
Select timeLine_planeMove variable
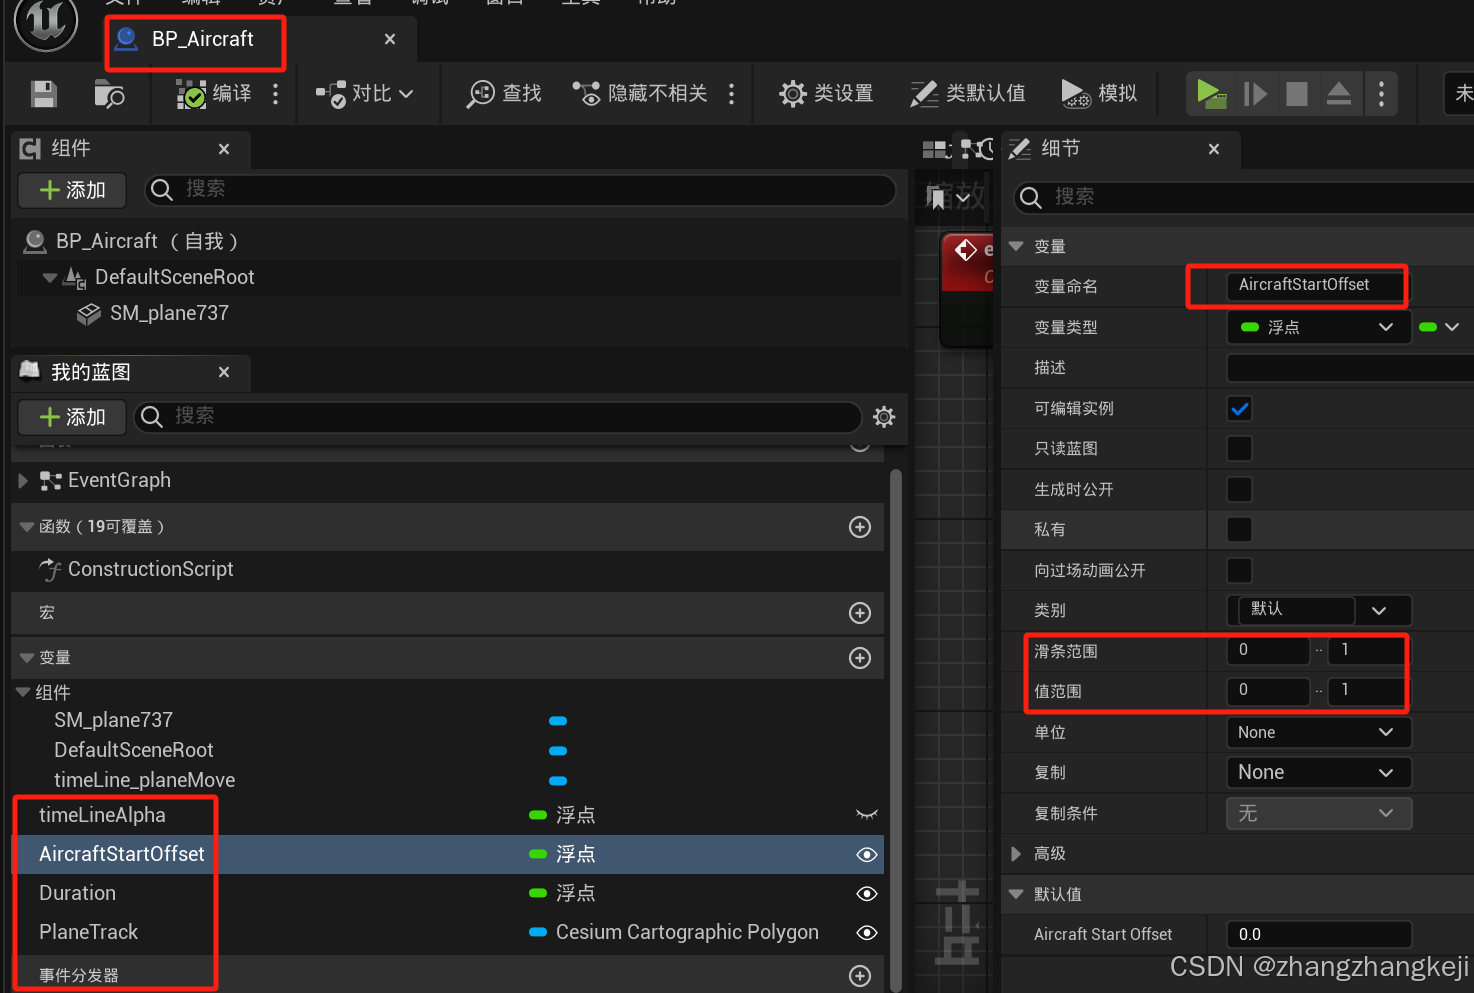click(x=145, y=780)
